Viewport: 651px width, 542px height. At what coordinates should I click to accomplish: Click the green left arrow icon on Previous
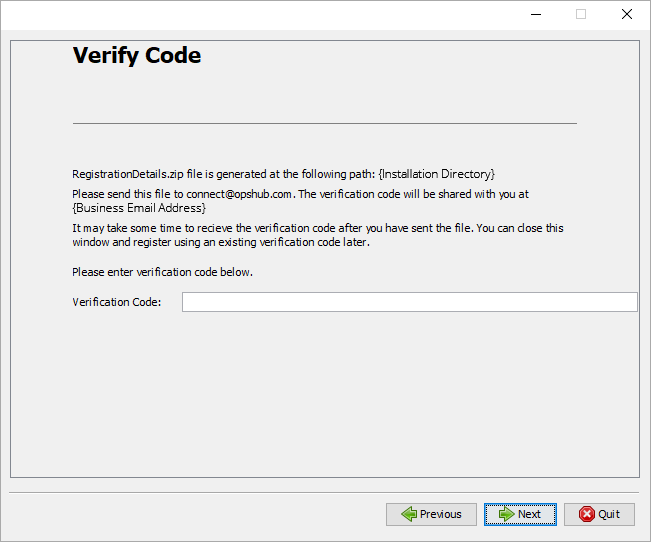click(408, 514)
